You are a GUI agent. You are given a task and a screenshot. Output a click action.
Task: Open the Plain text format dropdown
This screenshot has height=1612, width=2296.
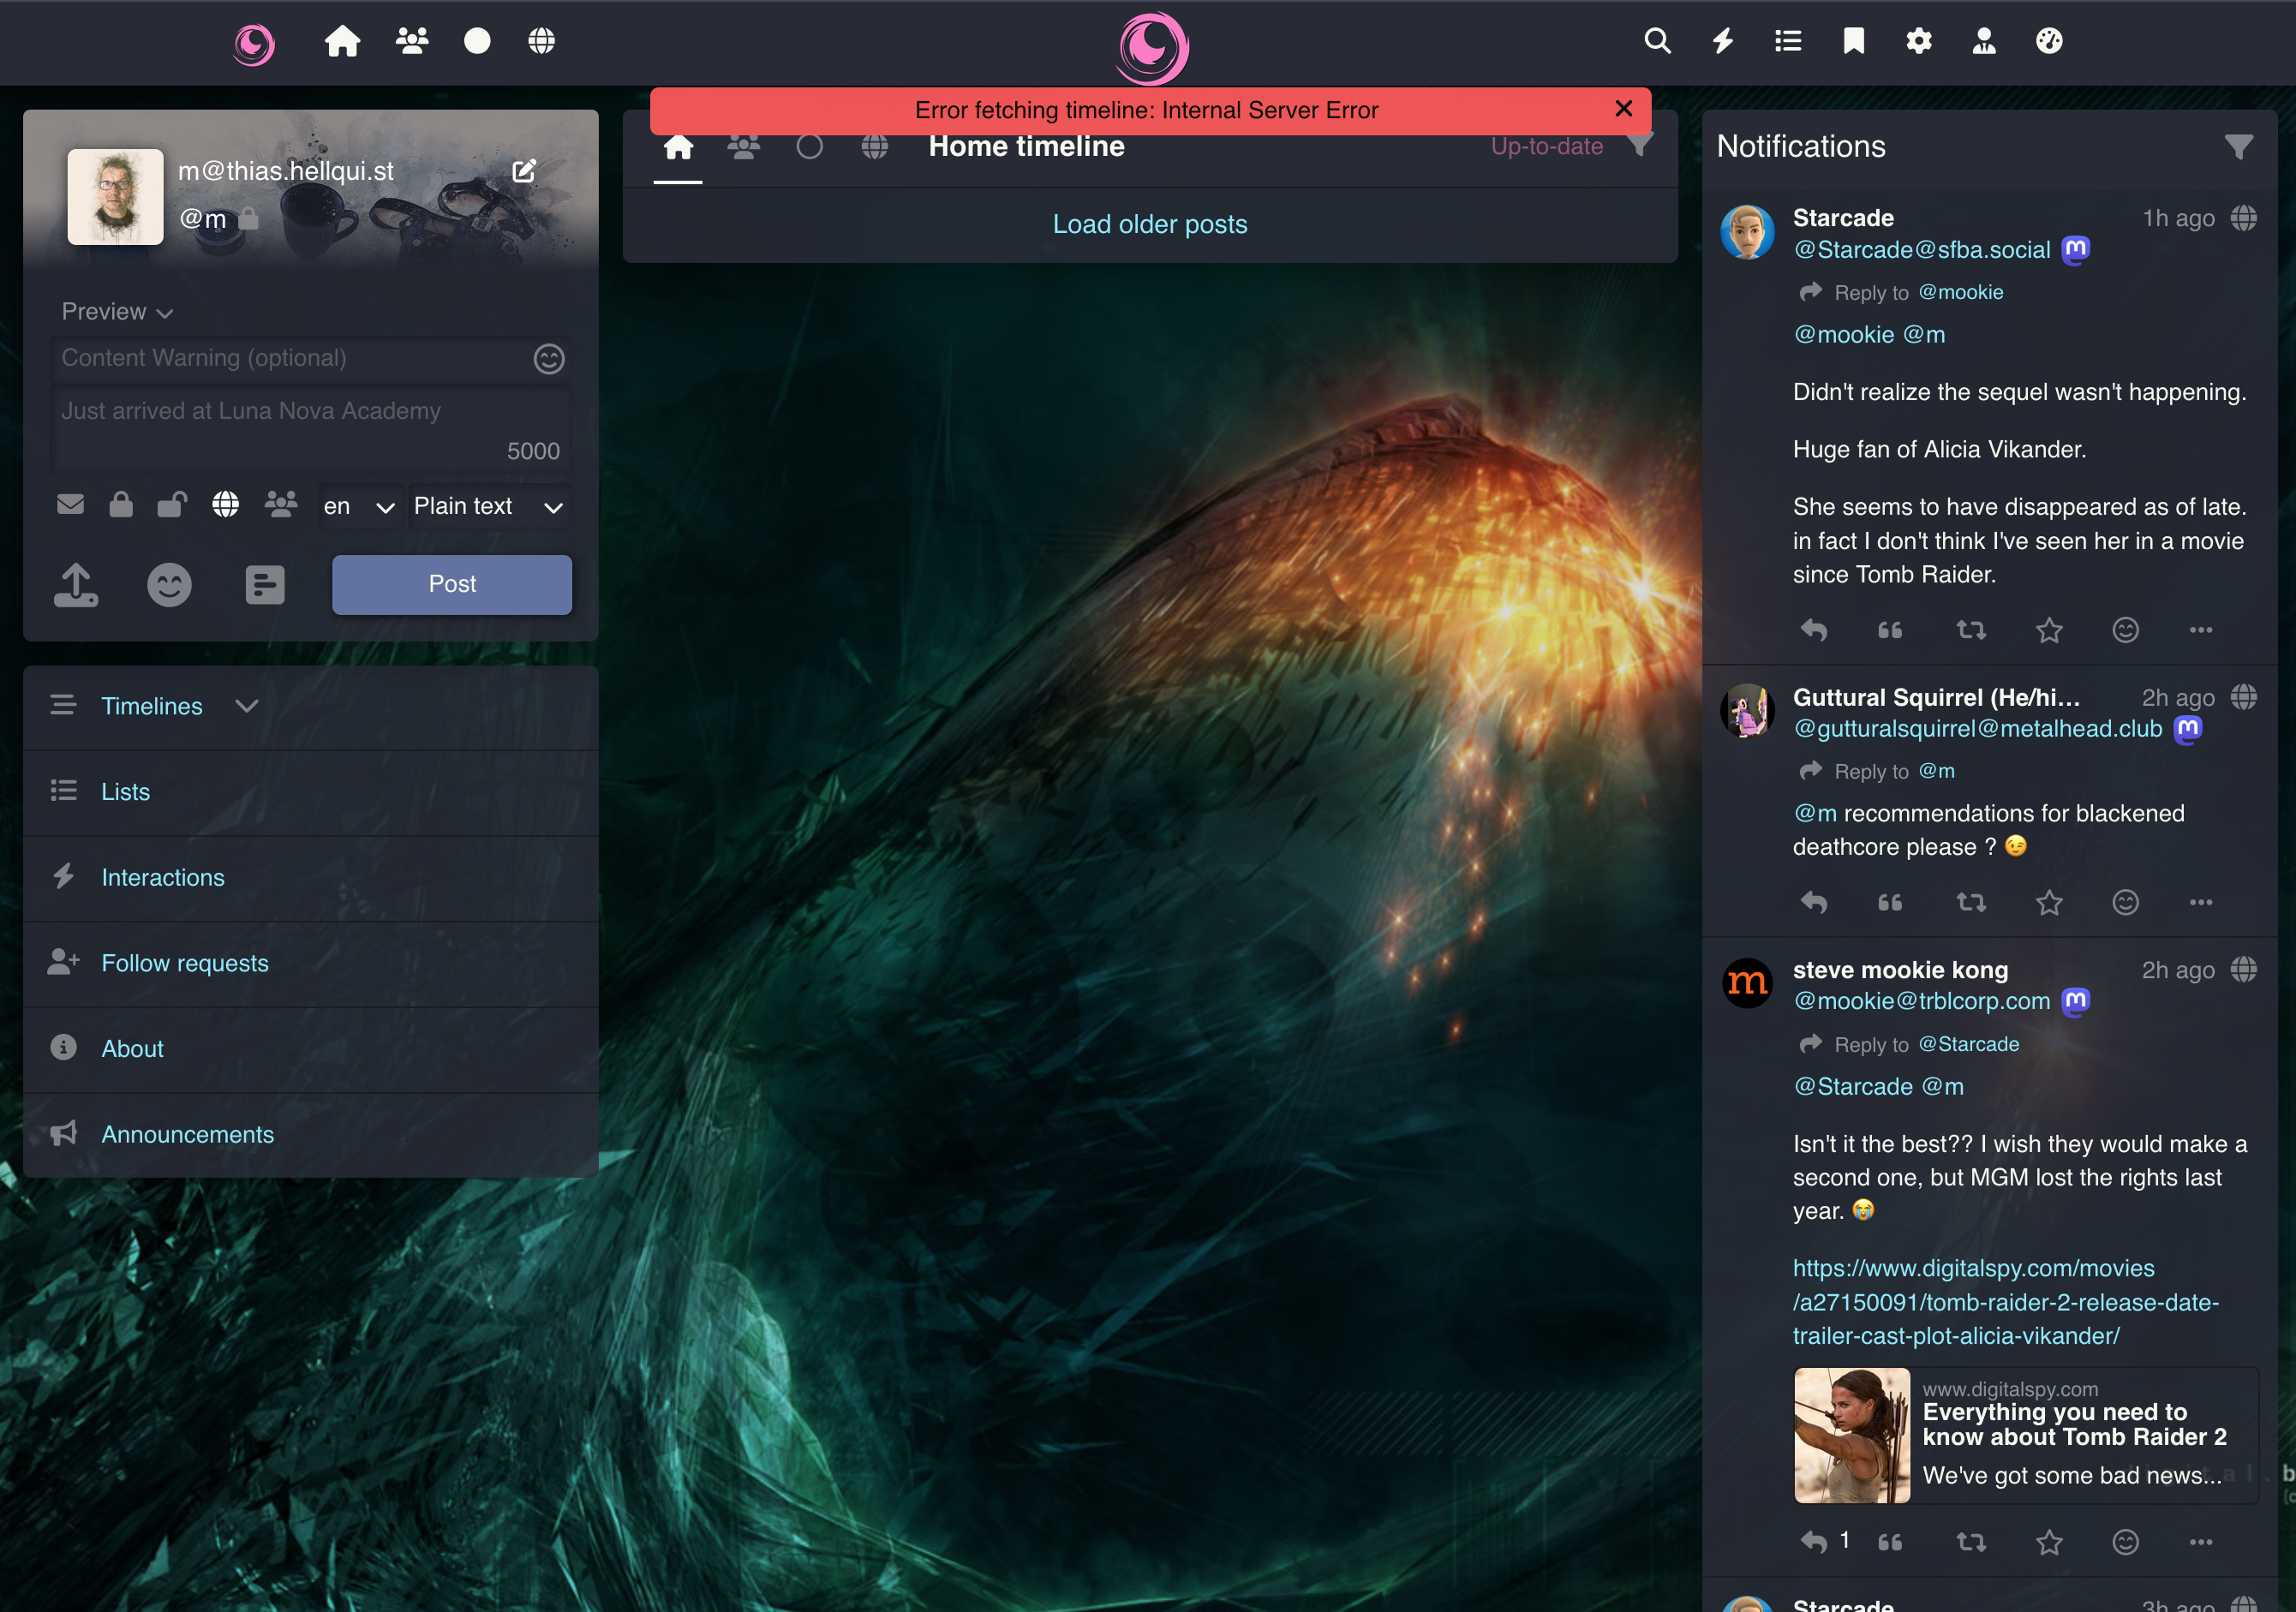click(489, 507)
